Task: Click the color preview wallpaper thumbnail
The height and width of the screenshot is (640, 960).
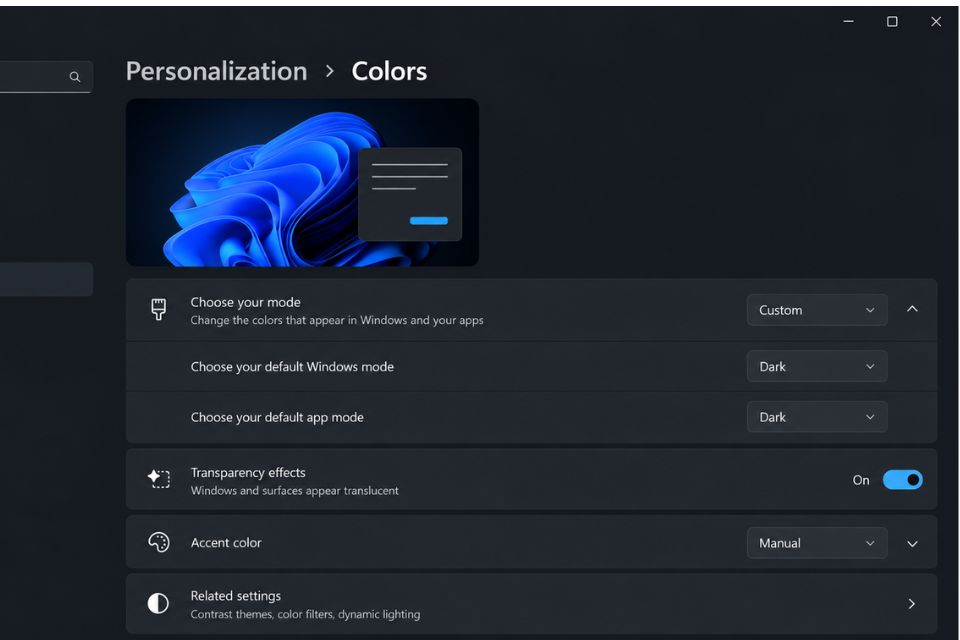Action: pos(302,183)
